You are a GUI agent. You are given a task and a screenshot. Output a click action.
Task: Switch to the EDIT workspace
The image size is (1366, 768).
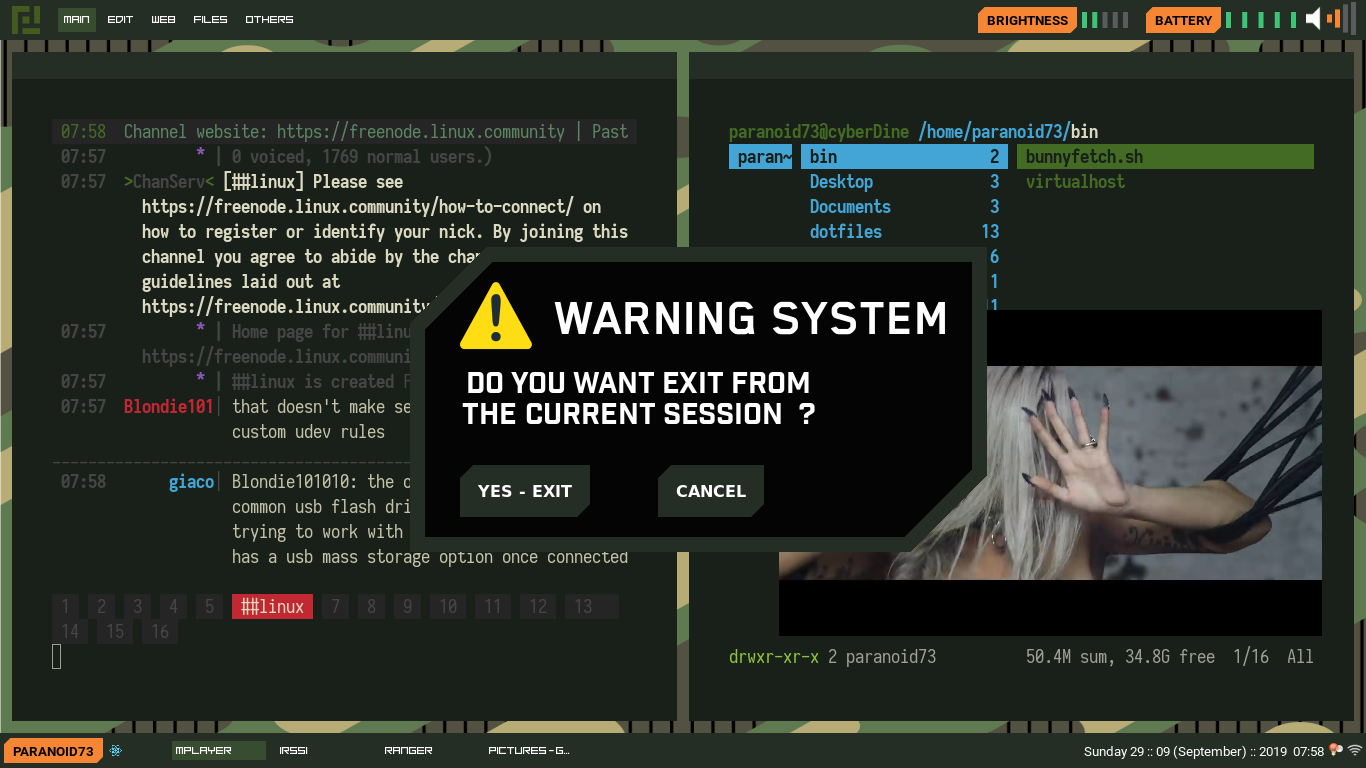coord(120,19)
